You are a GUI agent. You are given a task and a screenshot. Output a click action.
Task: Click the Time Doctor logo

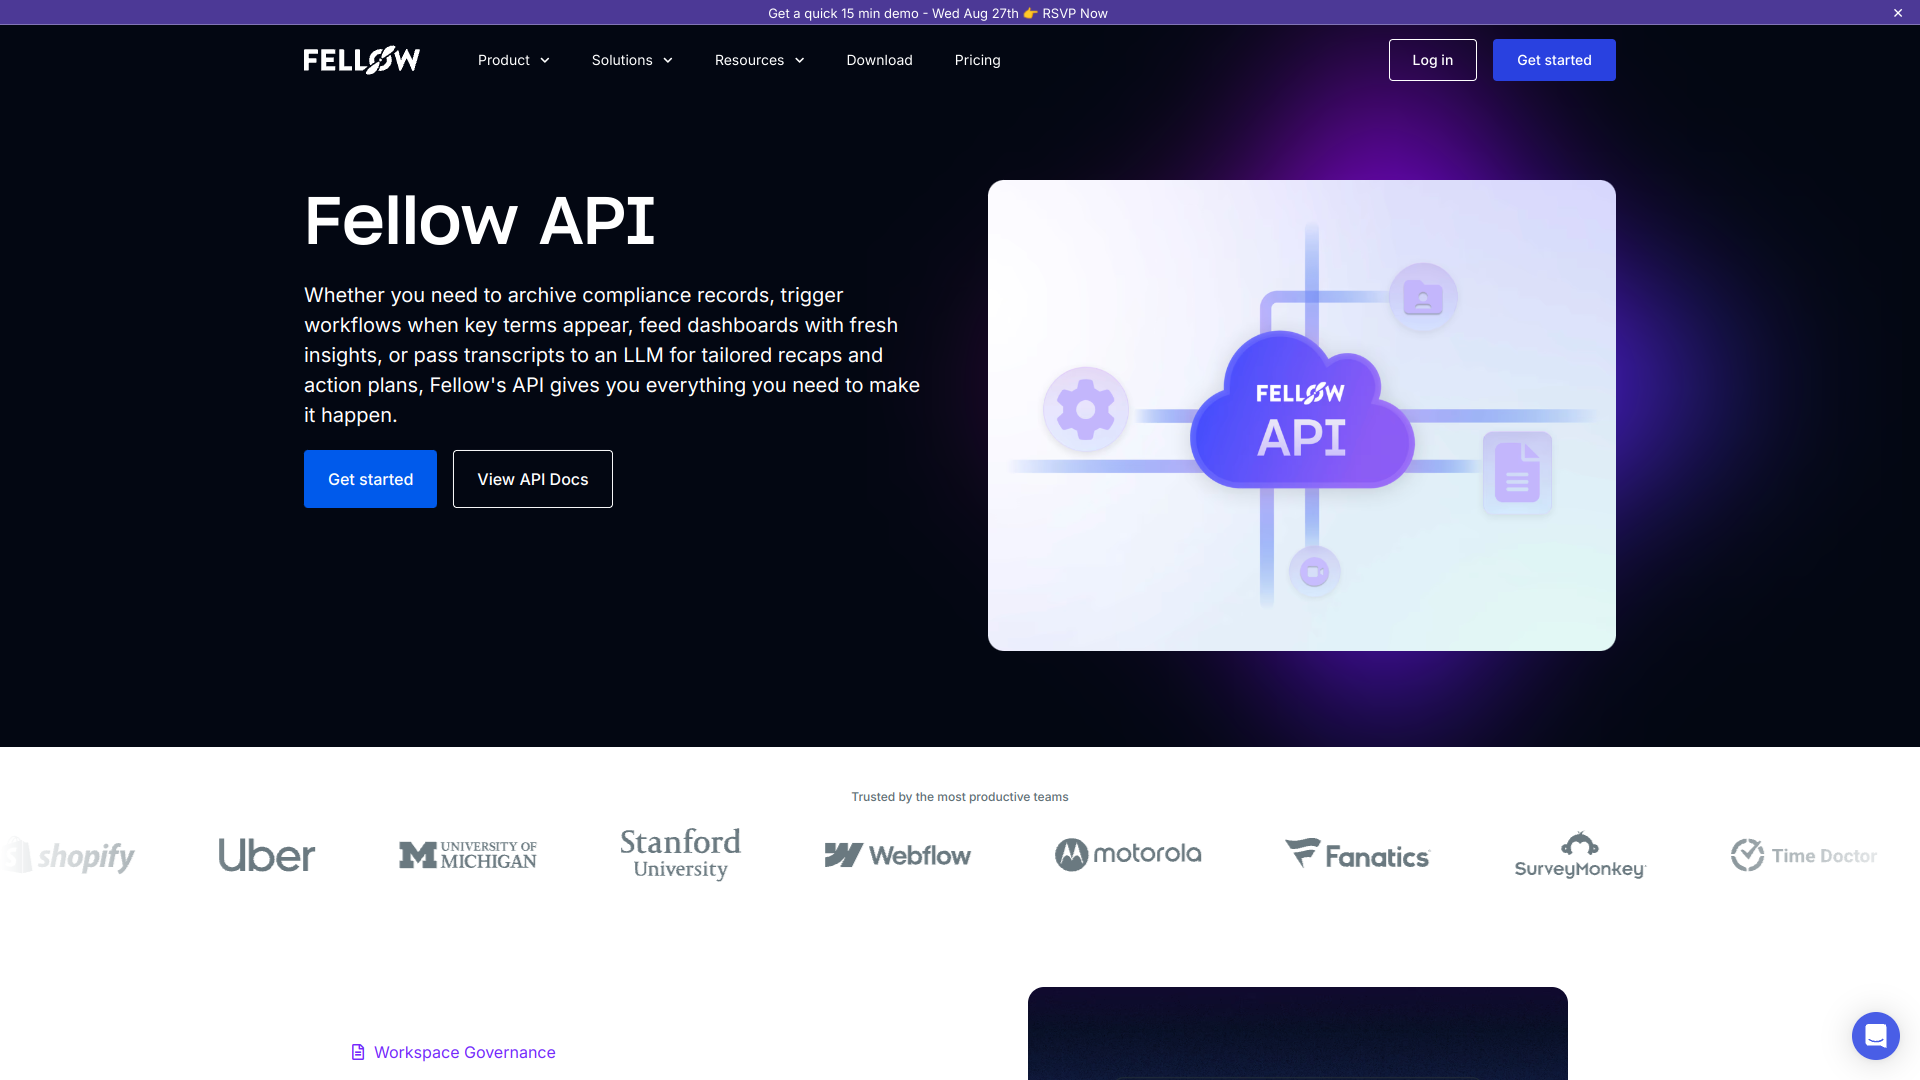[x=1804, y=855]
